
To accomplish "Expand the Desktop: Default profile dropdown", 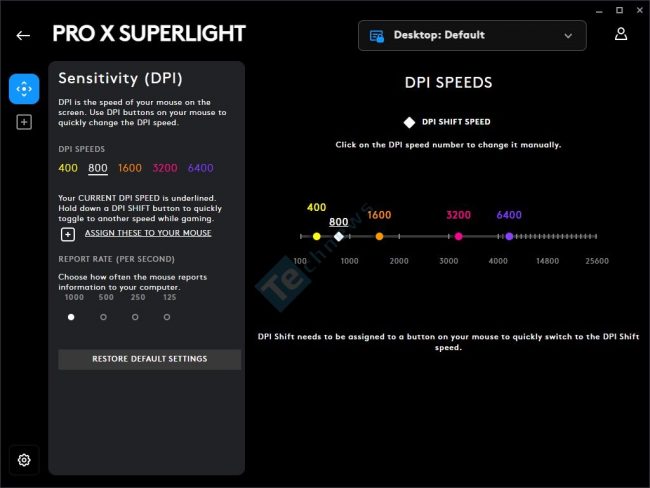I will [x=472, y=36].
